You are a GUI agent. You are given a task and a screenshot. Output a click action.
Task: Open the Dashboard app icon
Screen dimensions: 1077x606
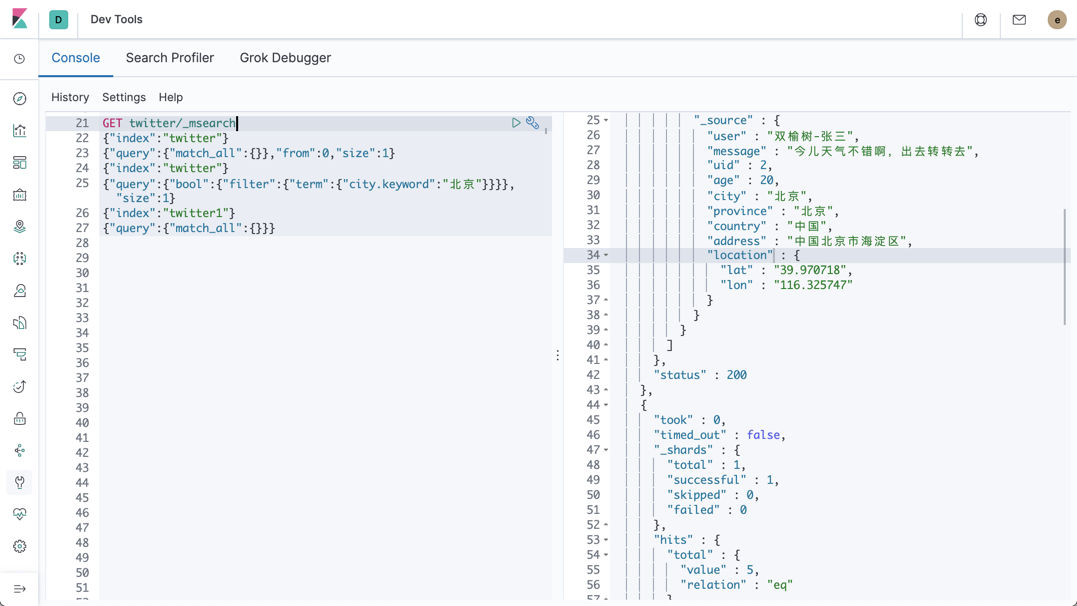20,162
